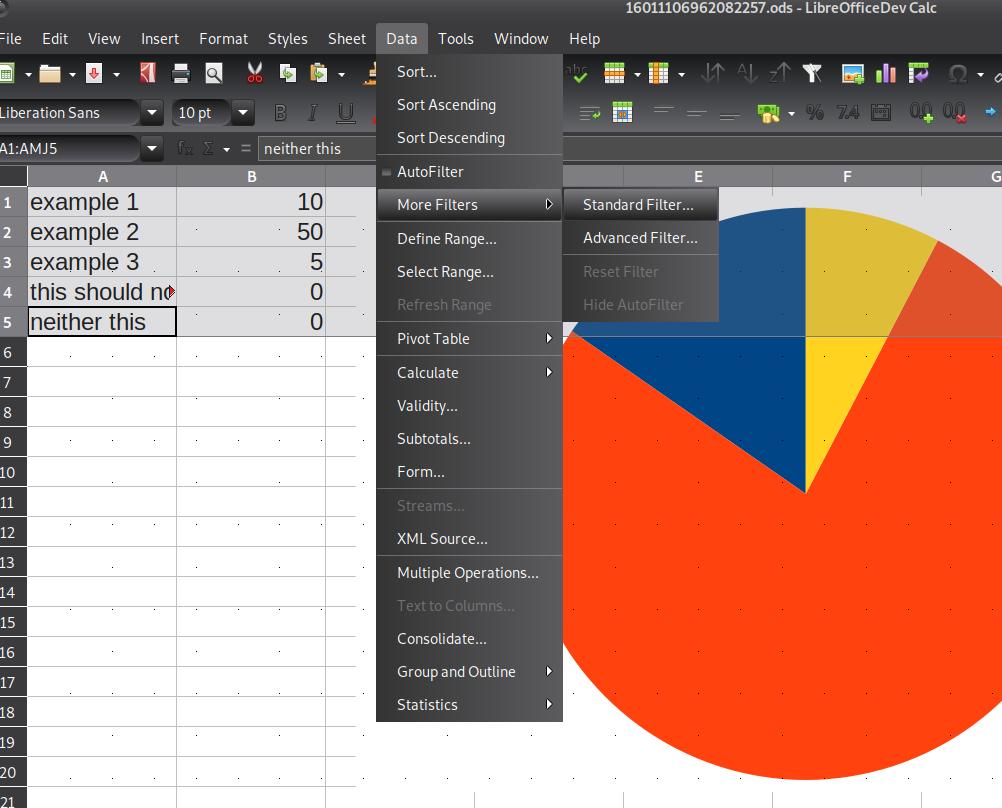Apply Sort Ascending from the toolbar
1002x808 pixels.
point(745,73)
